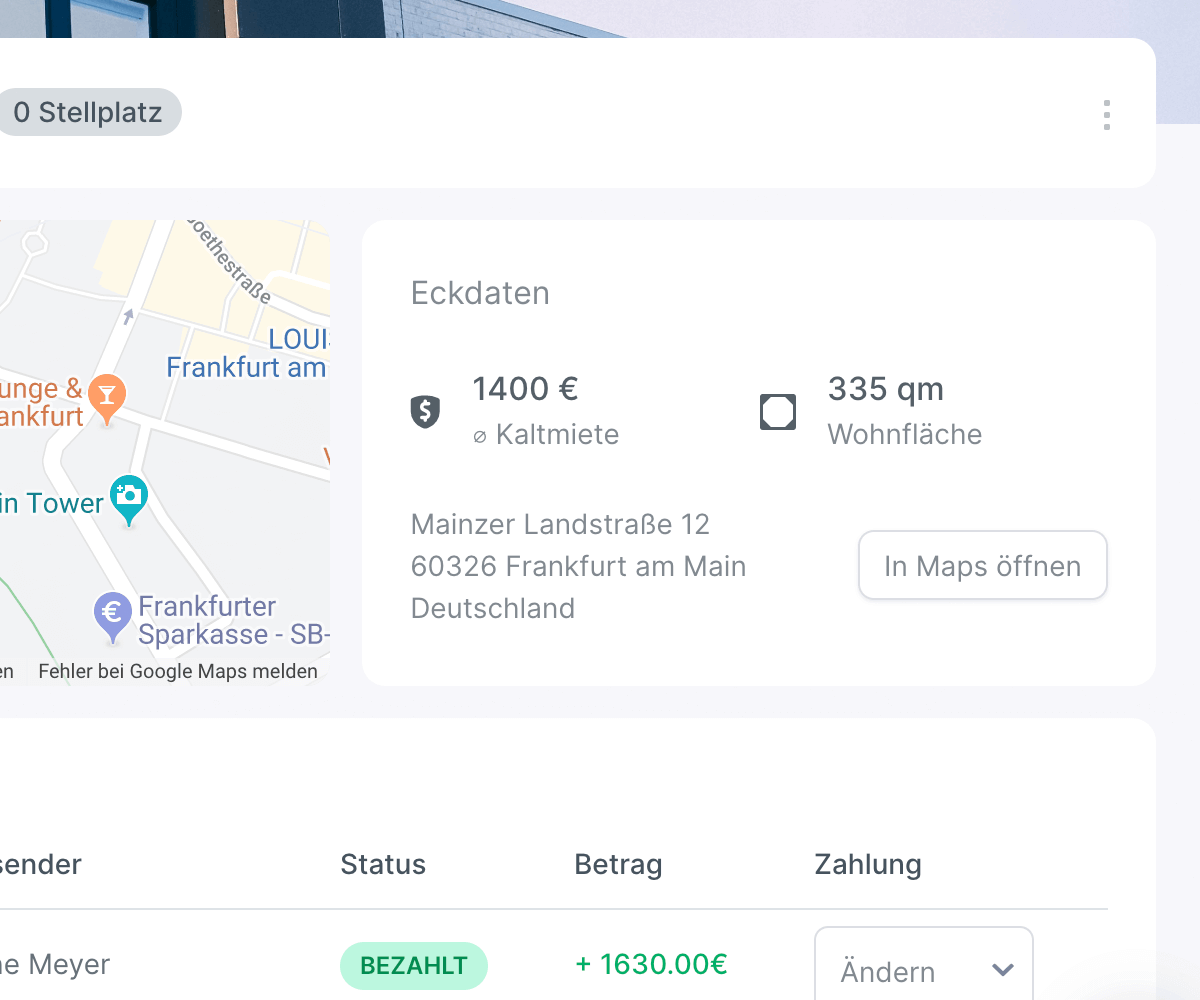
Task: Click the teal camera map marker
Action: point(128,499)
